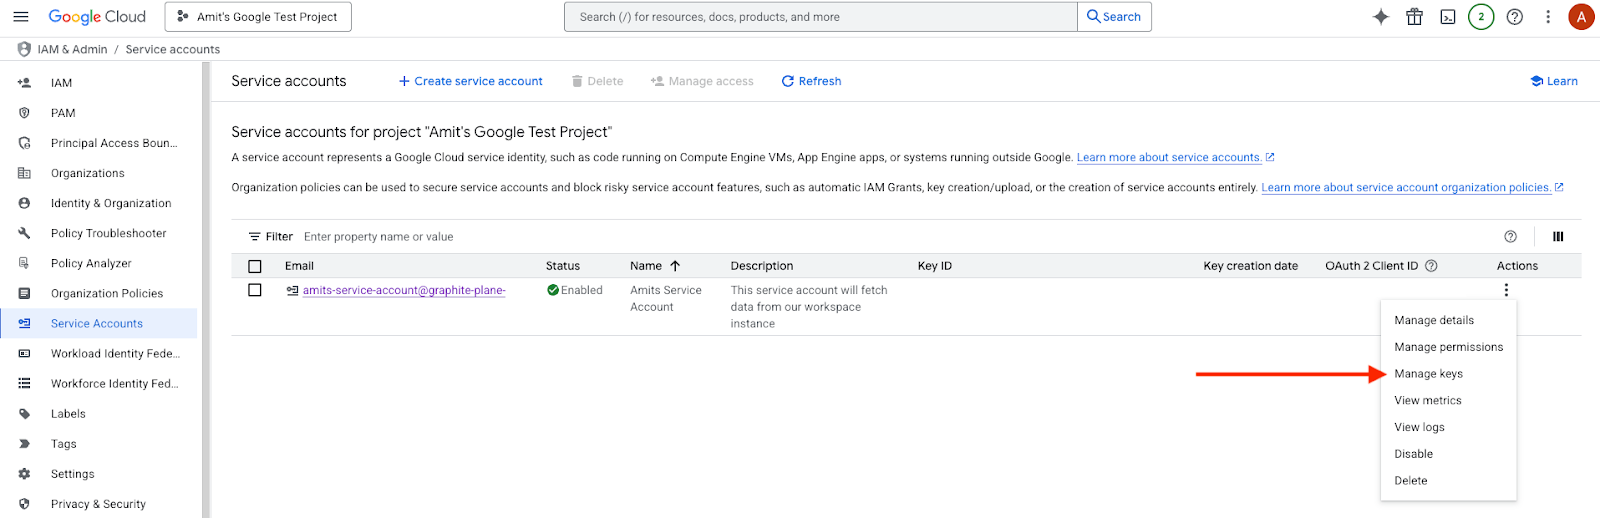The width and height of the screenshot is (1600, 518).
Task: Click the column display options icon
Action: 1558,237
